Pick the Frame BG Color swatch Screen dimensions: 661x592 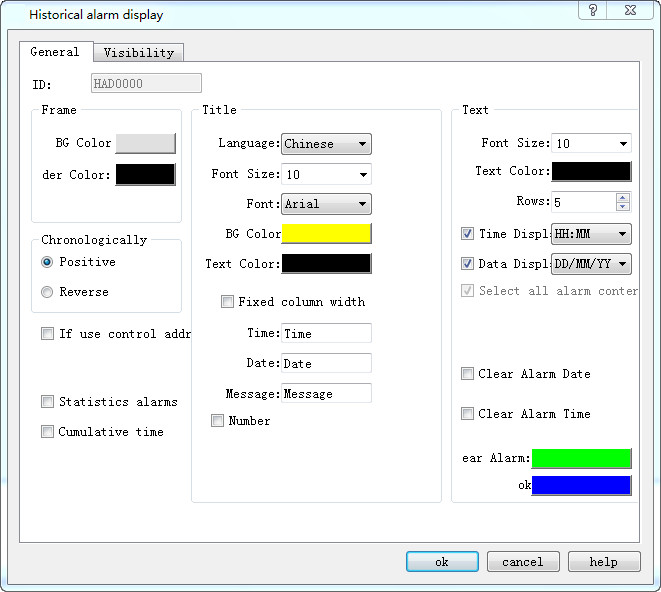[145, 143]
